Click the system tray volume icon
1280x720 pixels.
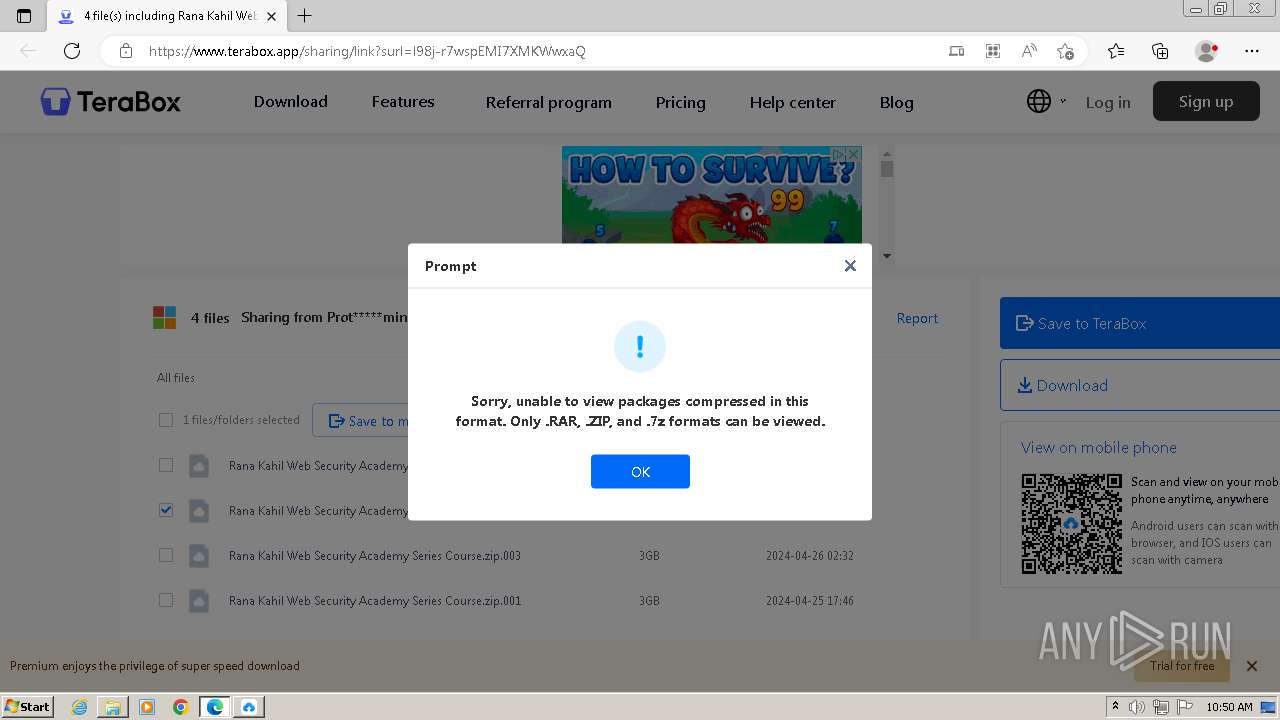1137,707
